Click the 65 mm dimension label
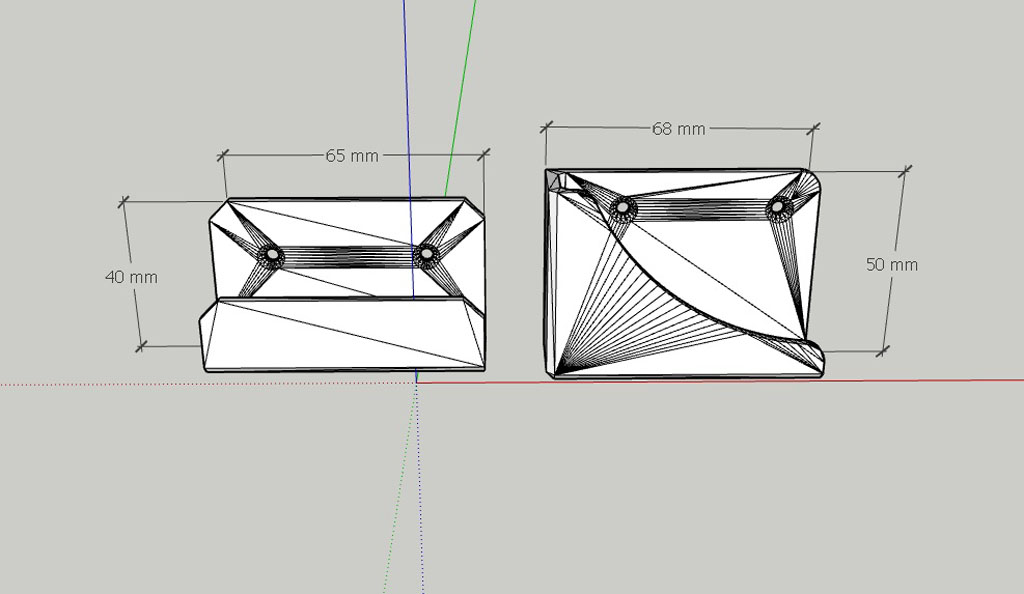Viewport: 1024px width, 594px height. coord(352,156)
